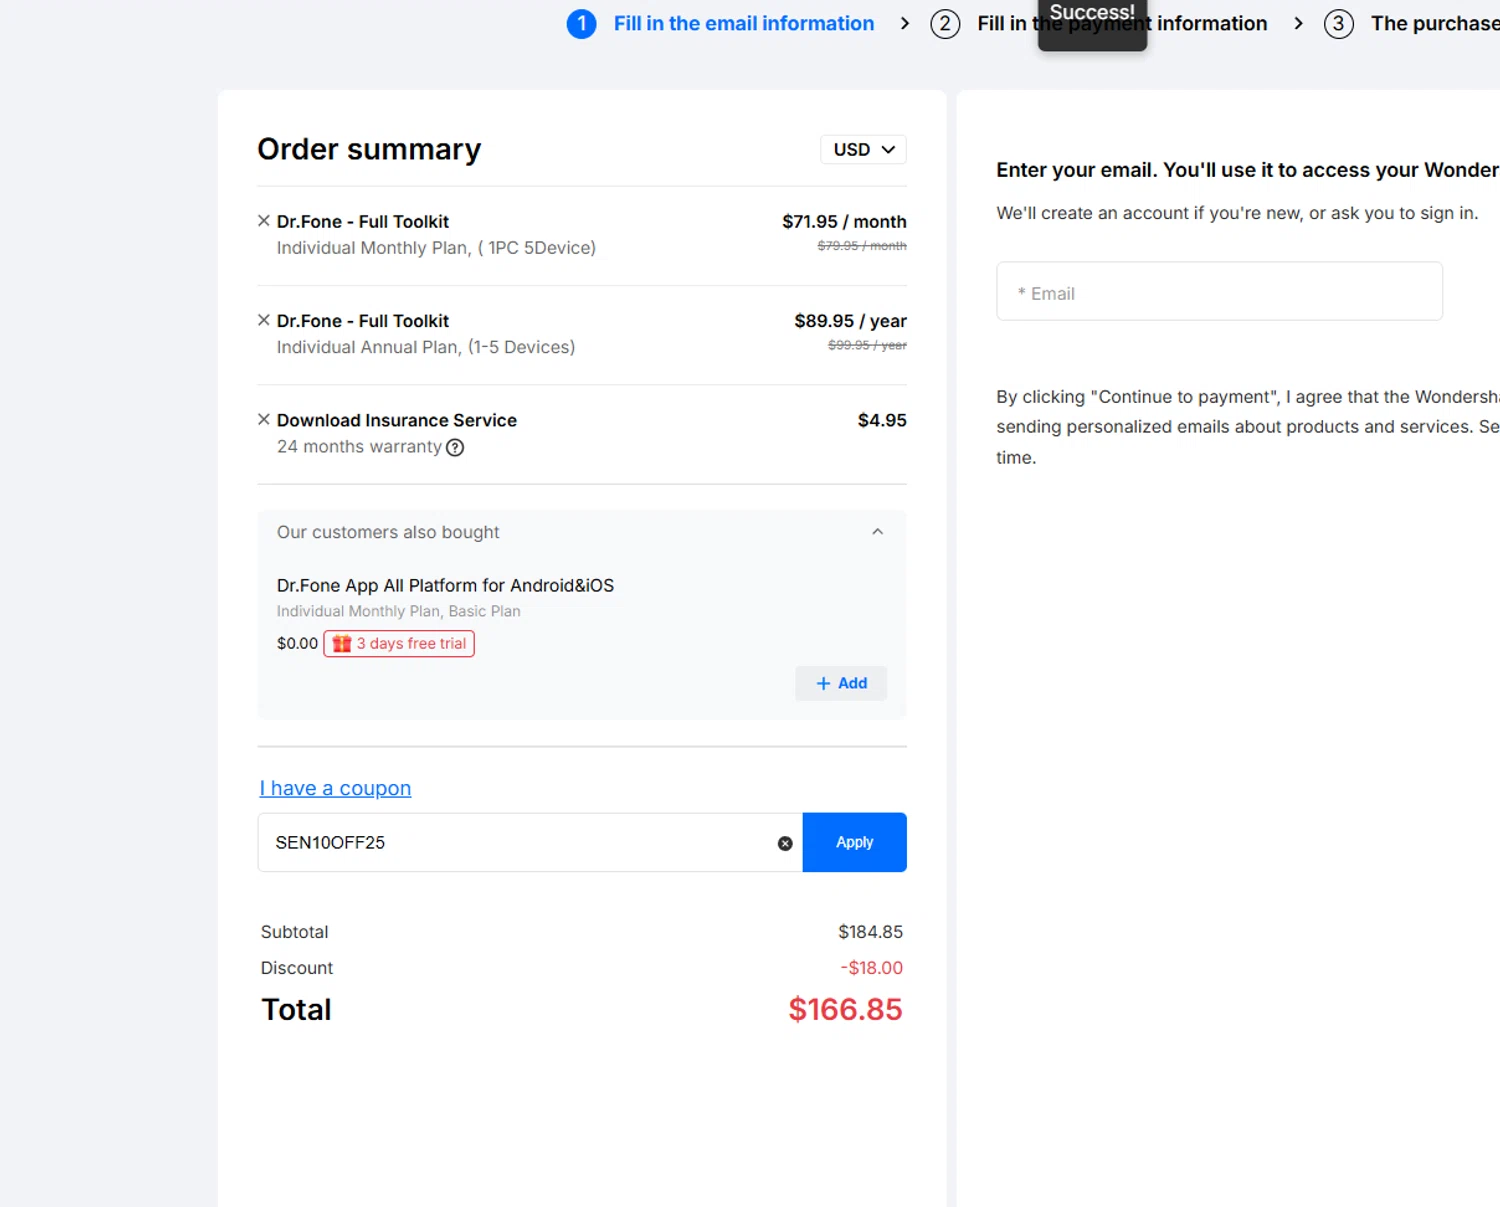Remove Dr.Fone Full Toolkit Monthly Plan item
Screen dimensions: 1500x1207
pyautogui.click(x=264, y=221)
